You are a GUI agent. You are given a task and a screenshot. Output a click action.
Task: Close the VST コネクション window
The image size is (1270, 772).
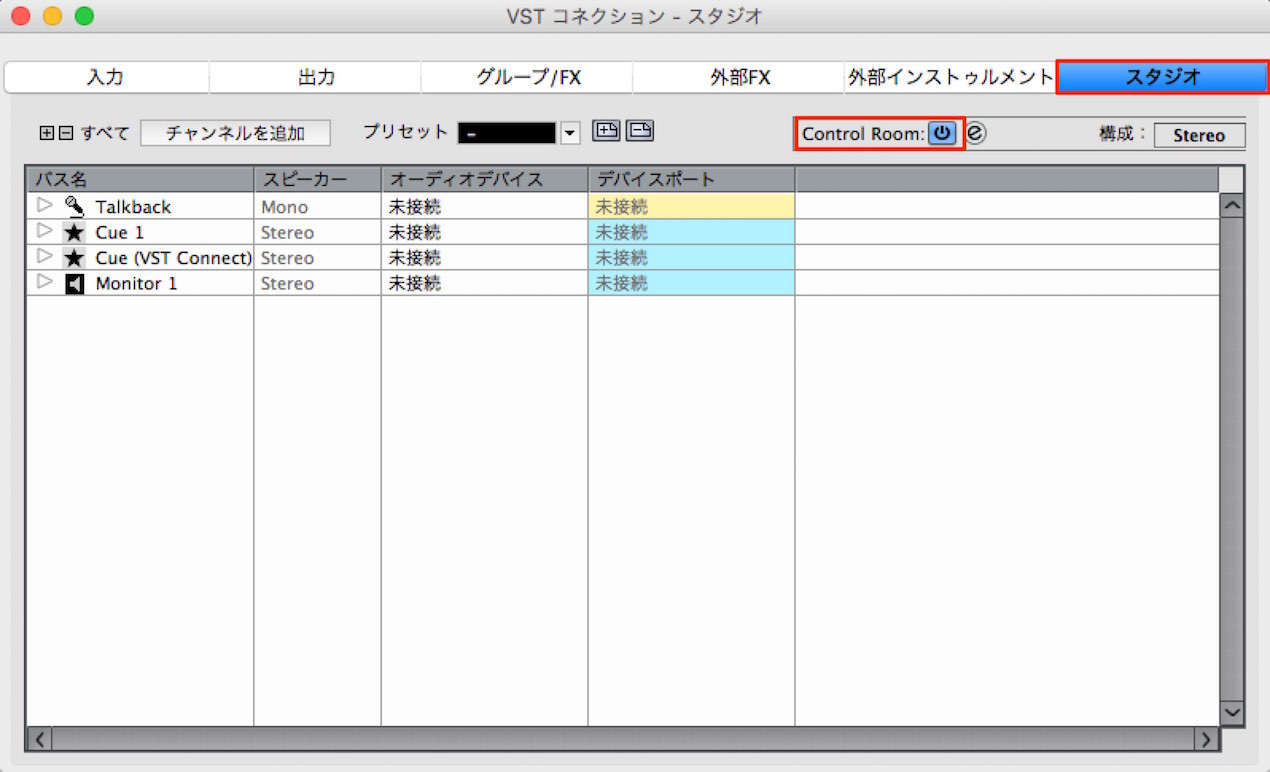tap(21, 16)
